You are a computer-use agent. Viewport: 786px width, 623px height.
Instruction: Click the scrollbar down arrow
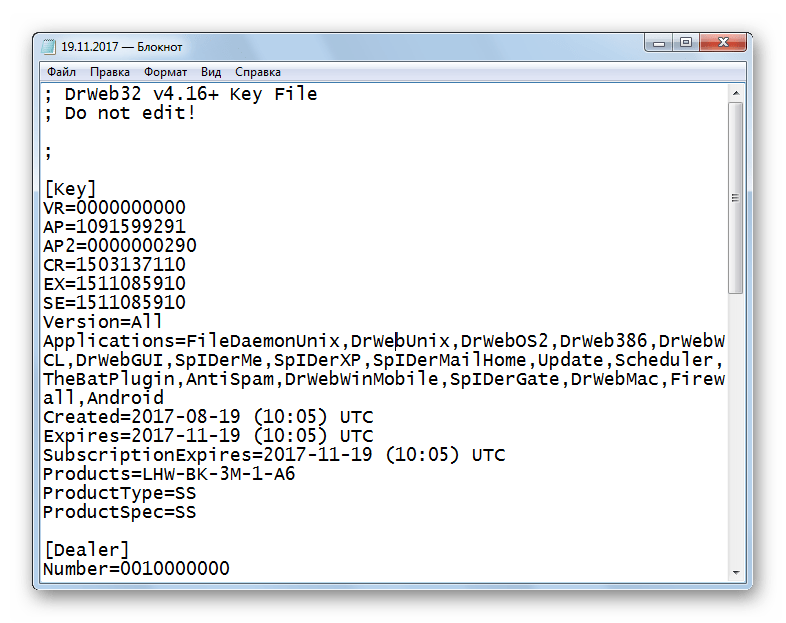pos(735,572)
